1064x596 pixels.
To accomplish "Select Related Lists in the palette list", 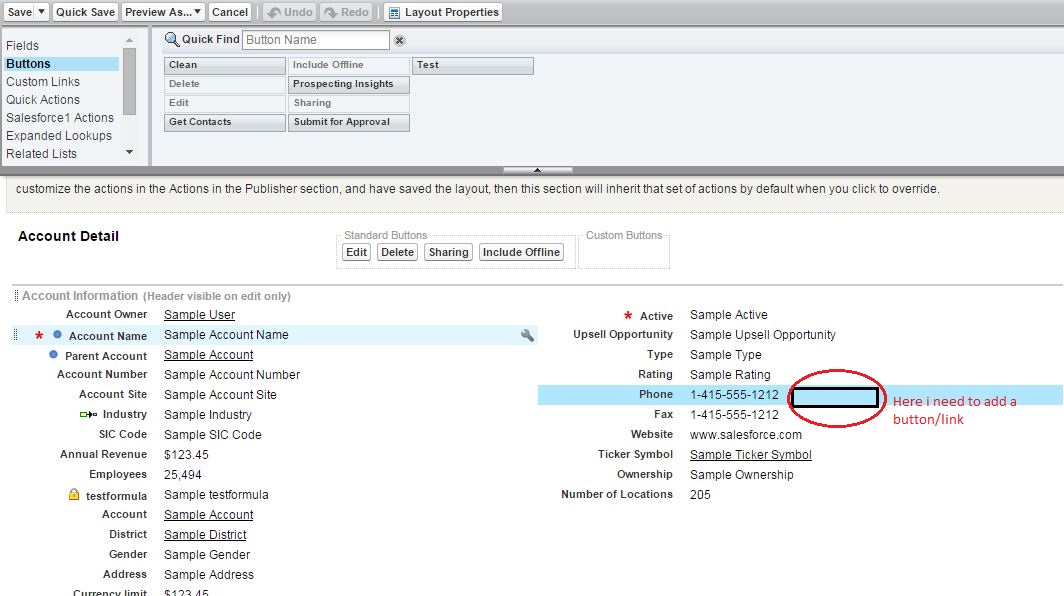I will pyautogui.click(x=41, y=153).
